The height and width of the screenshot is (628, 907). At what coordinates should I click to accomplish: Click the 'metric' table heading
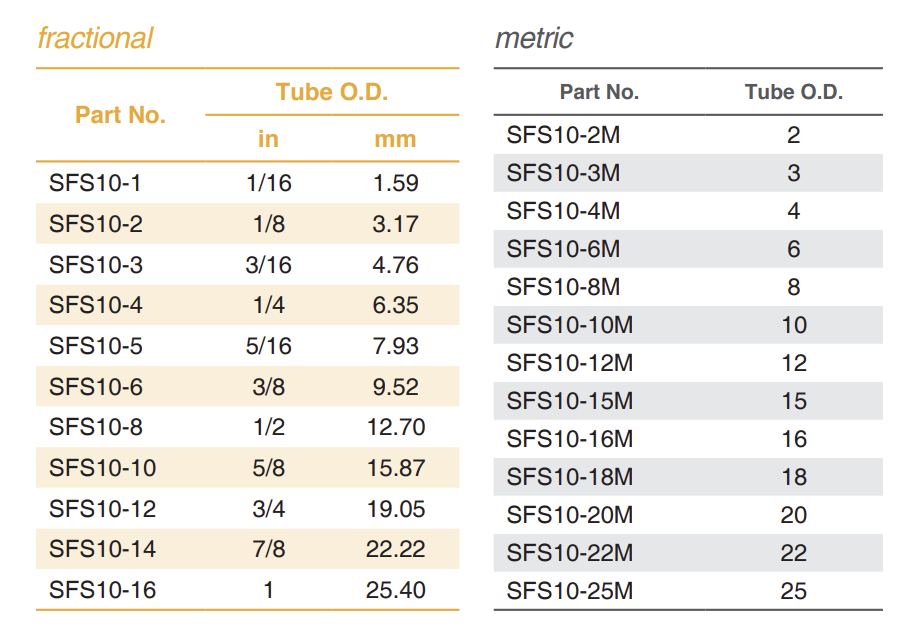point(534,39)
